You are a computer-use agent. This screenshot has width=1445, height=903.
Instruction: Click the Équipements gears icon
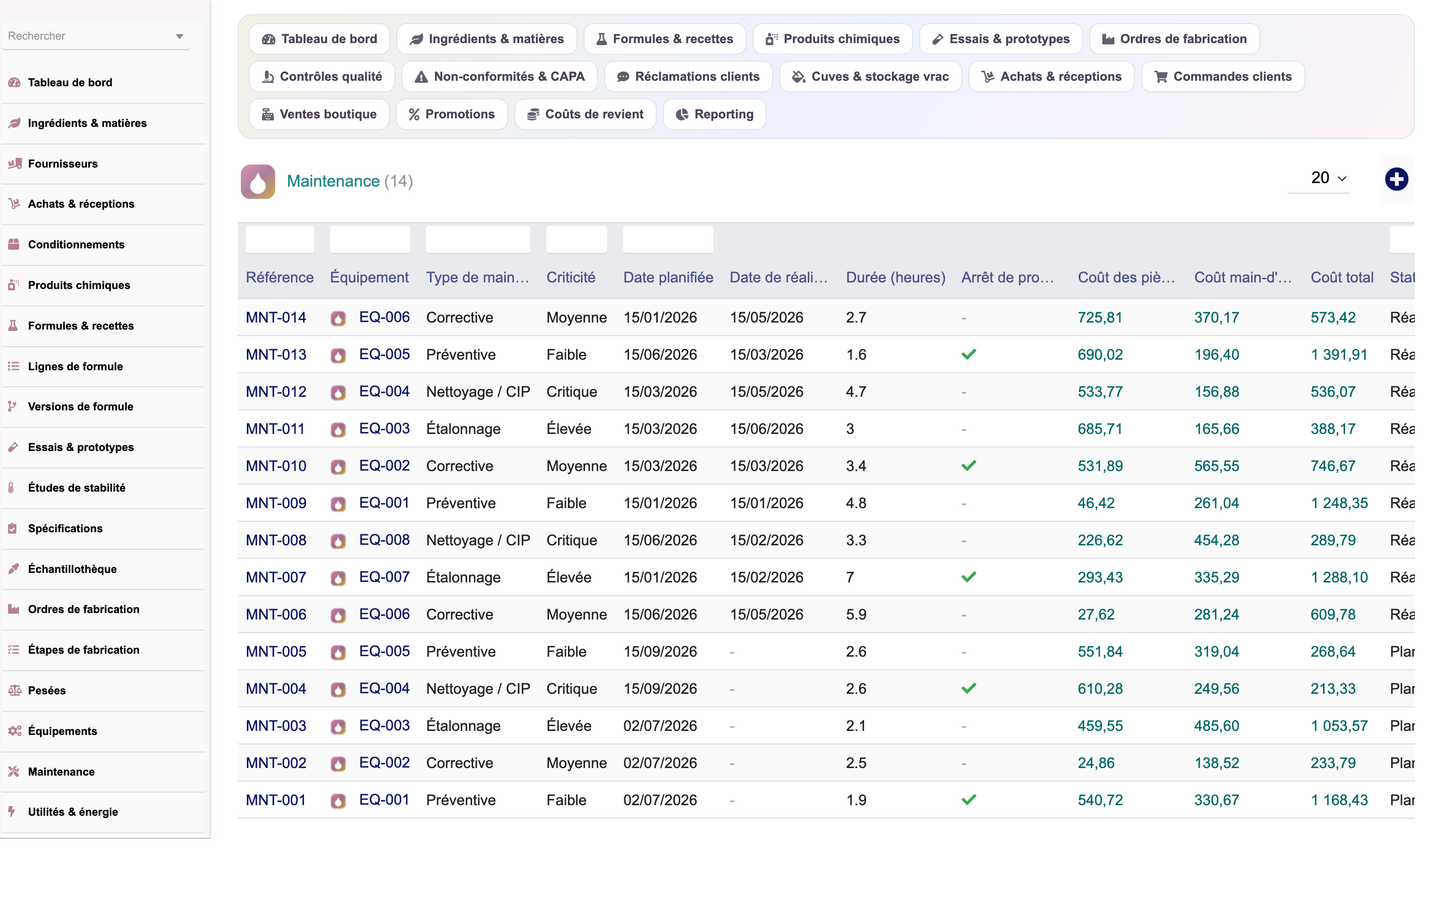click(x=14, y=731)
